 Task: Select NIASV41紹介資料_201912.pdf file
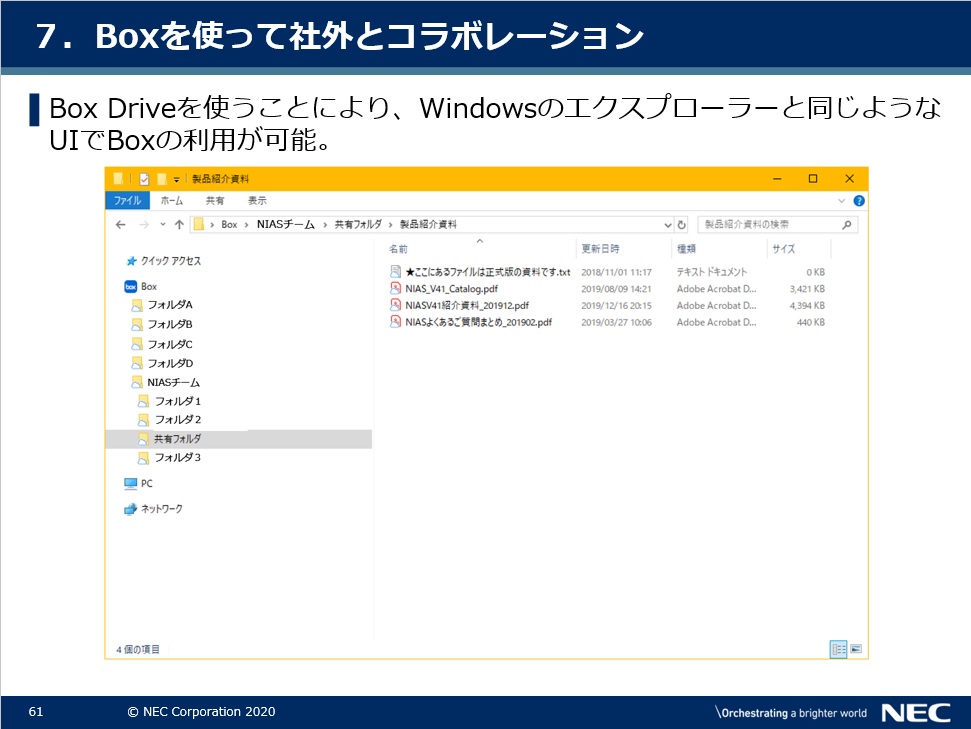click(x=467, y=305)
